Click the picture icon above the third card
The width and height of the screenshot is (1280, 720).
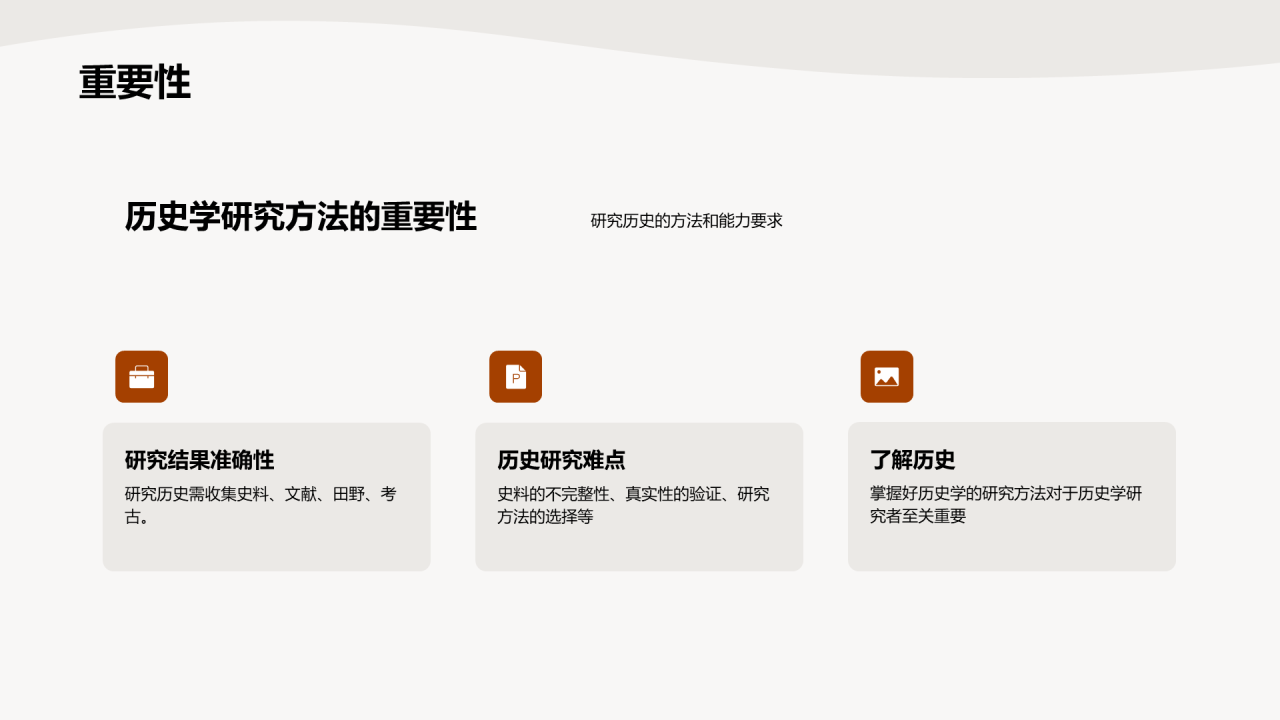click(886, 377)
